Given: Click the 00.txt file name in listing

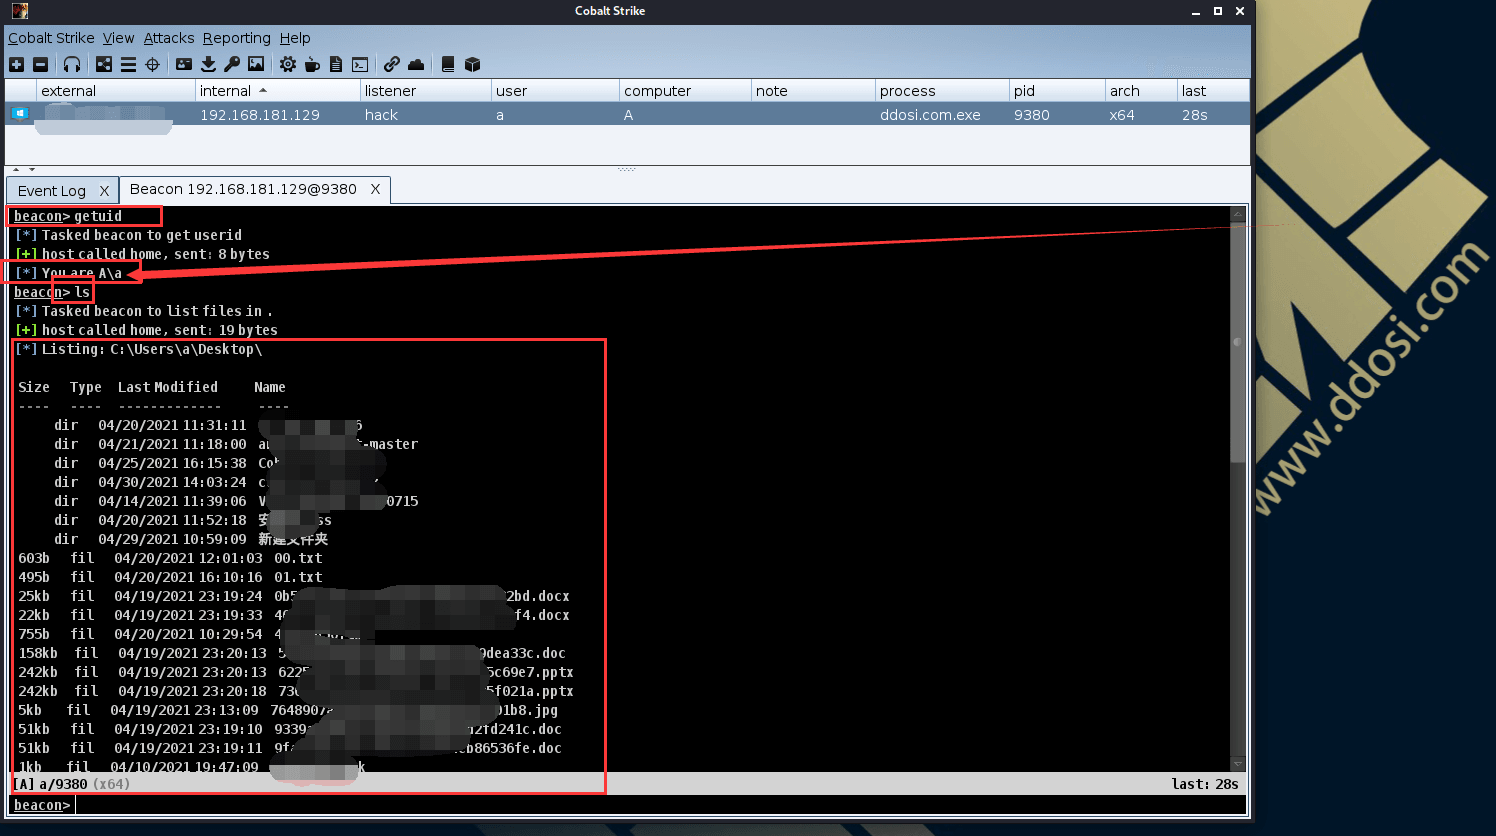Looking at the screenshot, I should tap(298, 558).
